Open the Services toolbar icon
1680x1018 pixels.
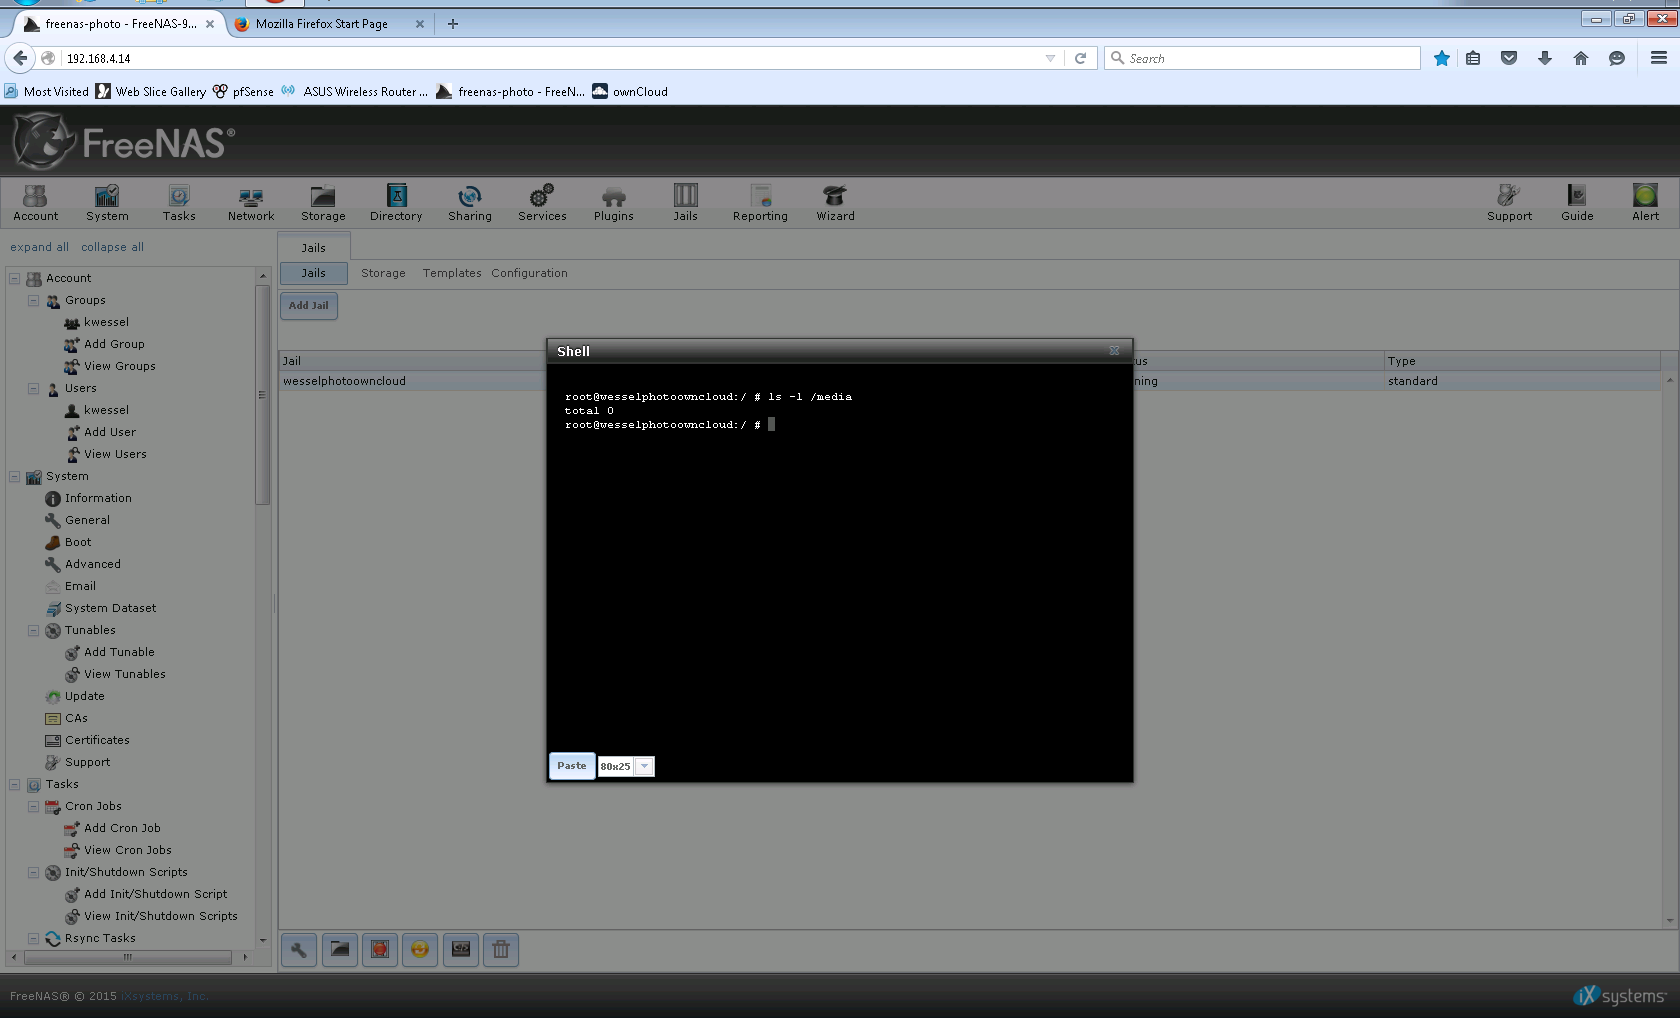point(542,203)
